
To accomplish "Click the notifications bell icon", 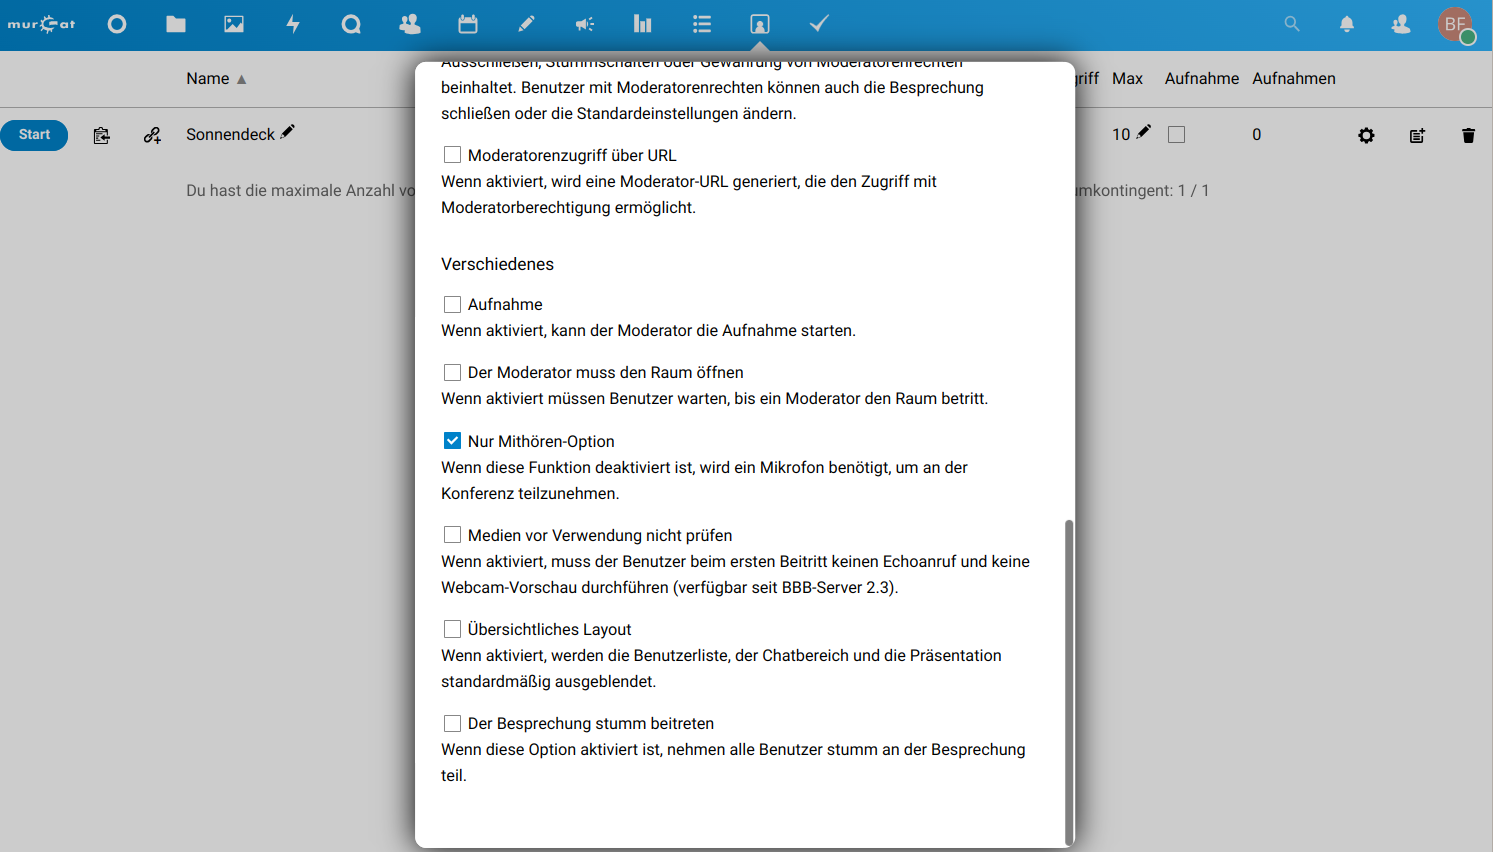I will pyautogui.click(x=1347, y=24).
